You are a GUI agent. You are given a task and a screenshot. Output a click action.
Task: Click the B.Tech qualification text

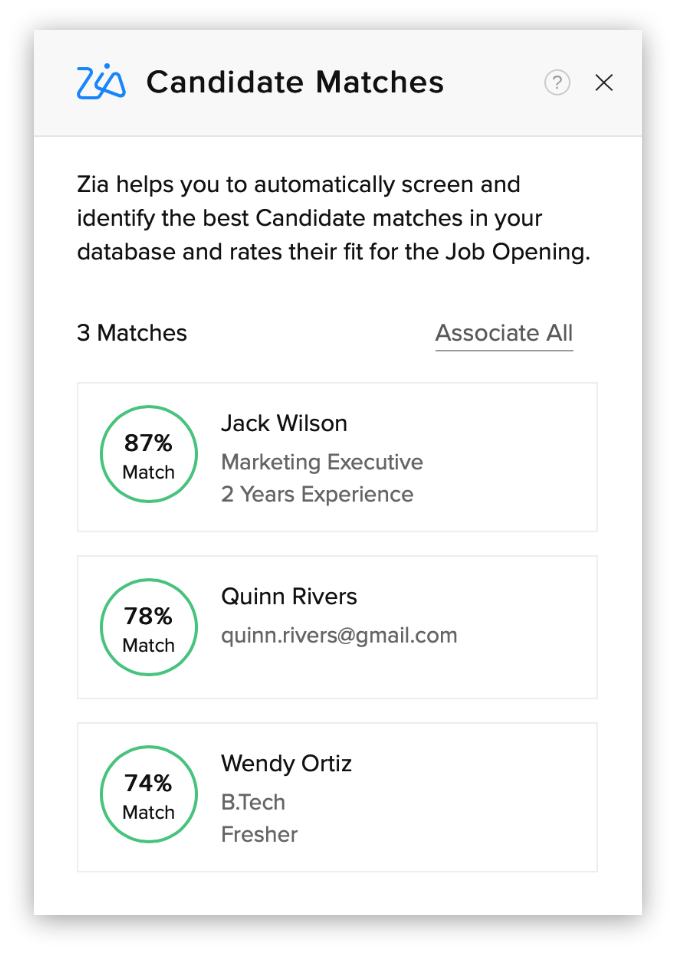(x=253, y=802)
